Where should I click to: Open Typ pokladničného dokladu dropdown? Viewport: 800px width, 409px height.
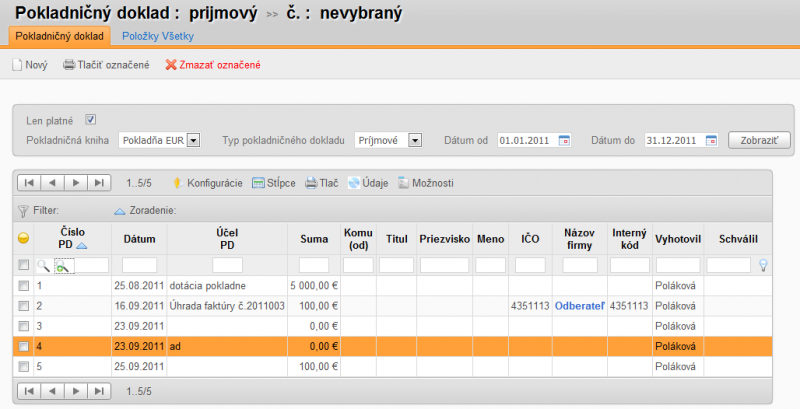point(388,140)
